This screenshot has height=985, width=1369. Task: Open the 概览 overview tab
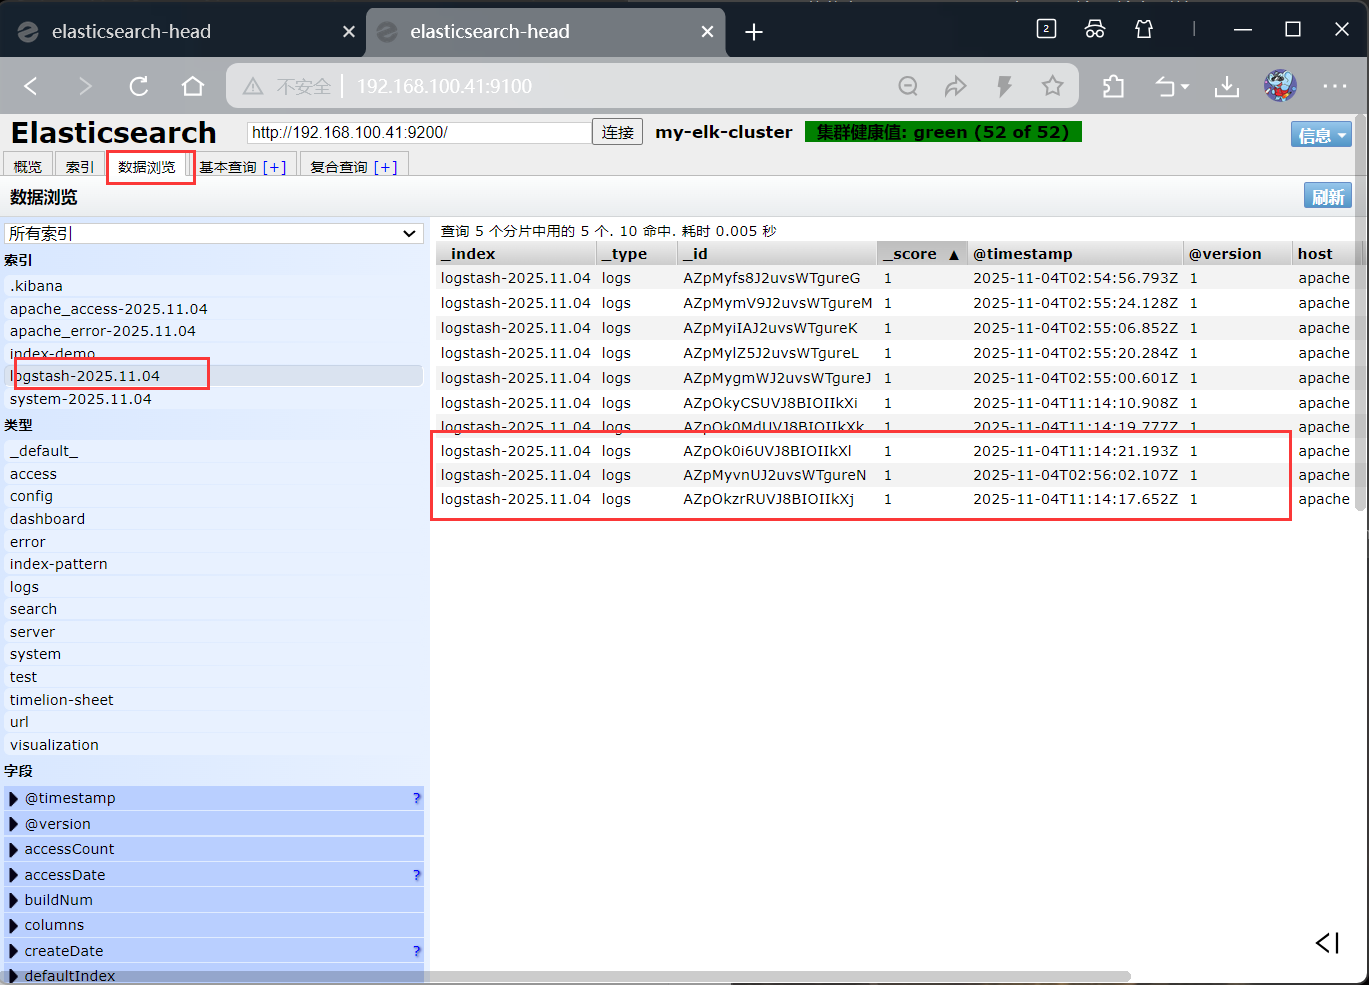pyautogui.click(x=28, y=167)
